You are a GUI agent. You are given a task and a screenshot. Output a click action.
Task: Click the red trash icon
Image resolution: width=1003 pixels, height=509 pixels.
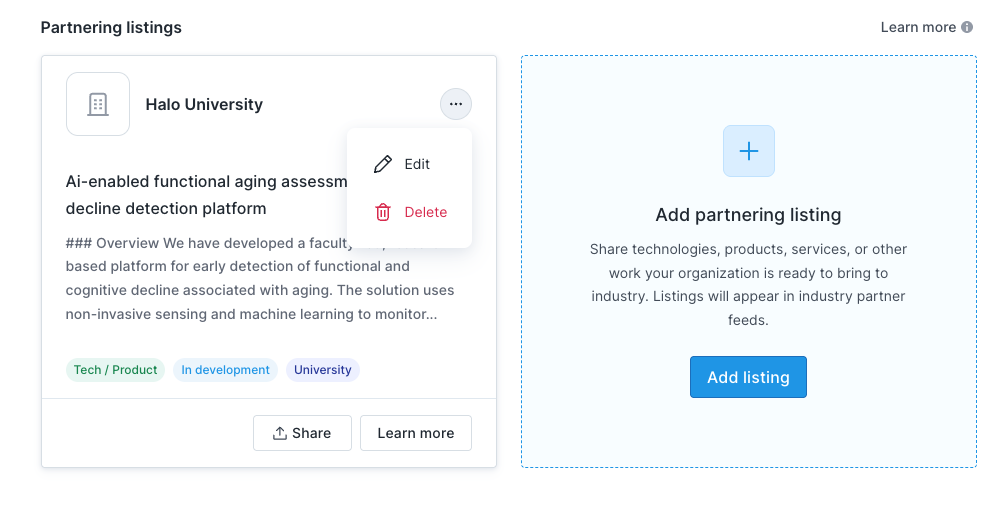383,212
